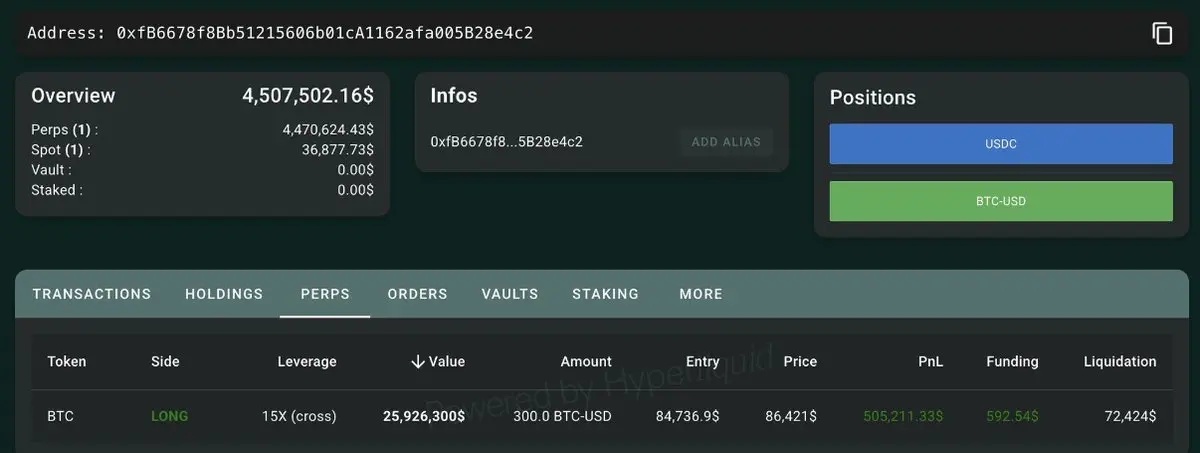The height and width of the screenshot is (453, 1200).
Task: Select the Perps tab
Action: (x=325, y=294)
